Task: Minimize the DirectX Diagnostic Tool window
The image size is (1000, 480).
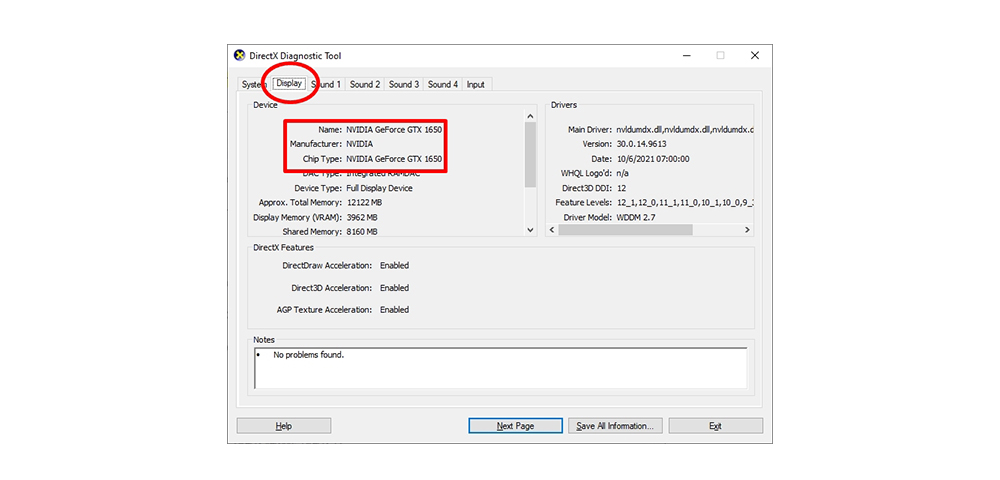Action: (686, 55)
